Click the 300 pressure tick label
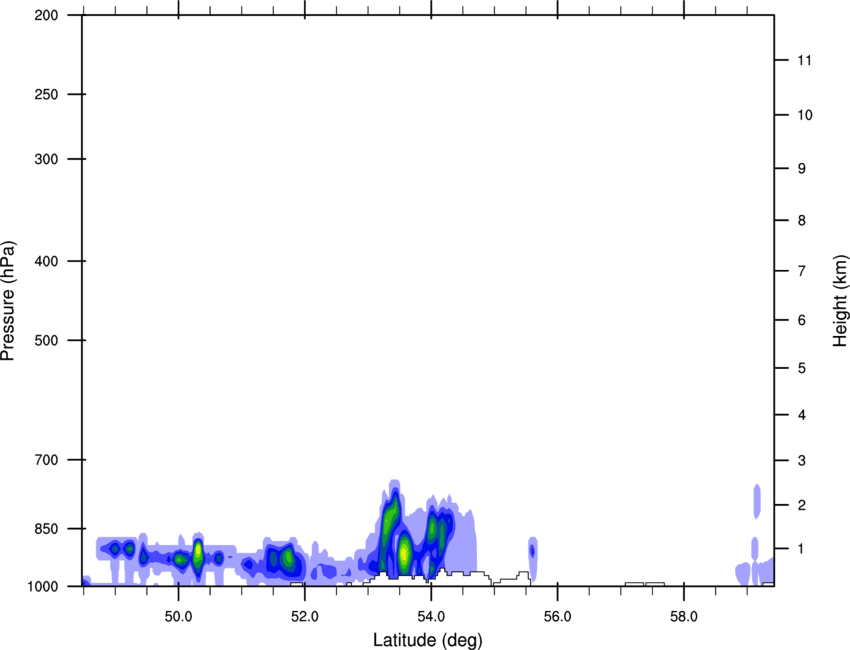 tap(46, 159)
